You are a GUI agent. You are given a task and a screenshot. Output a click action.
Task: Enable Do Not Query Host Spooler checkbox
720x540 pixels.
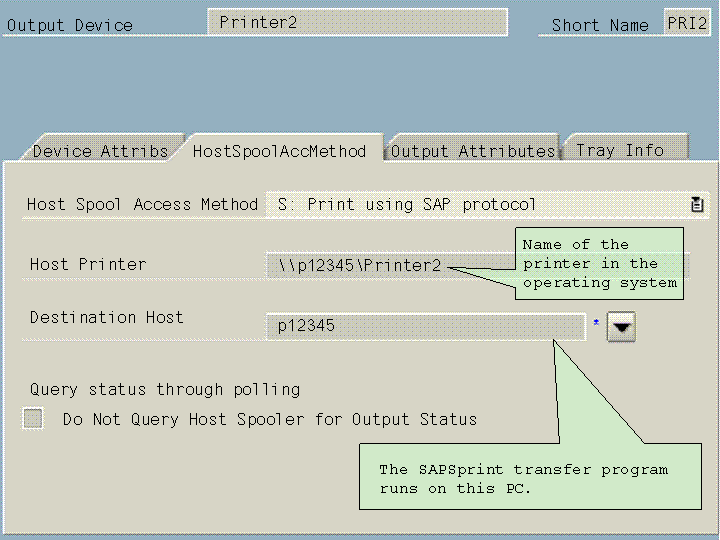[x=34, y=419]
